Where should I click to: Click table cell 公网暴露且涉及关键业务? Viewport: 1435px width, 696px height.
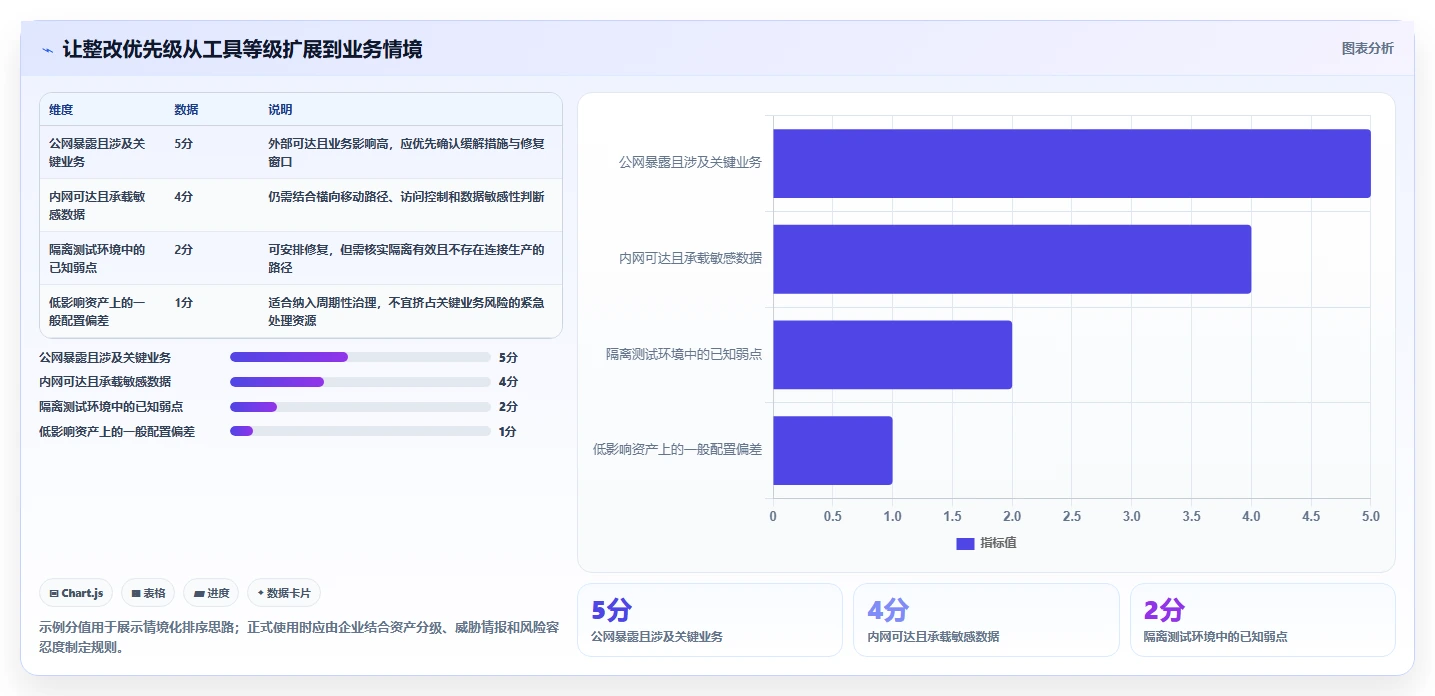click(97, 152)
